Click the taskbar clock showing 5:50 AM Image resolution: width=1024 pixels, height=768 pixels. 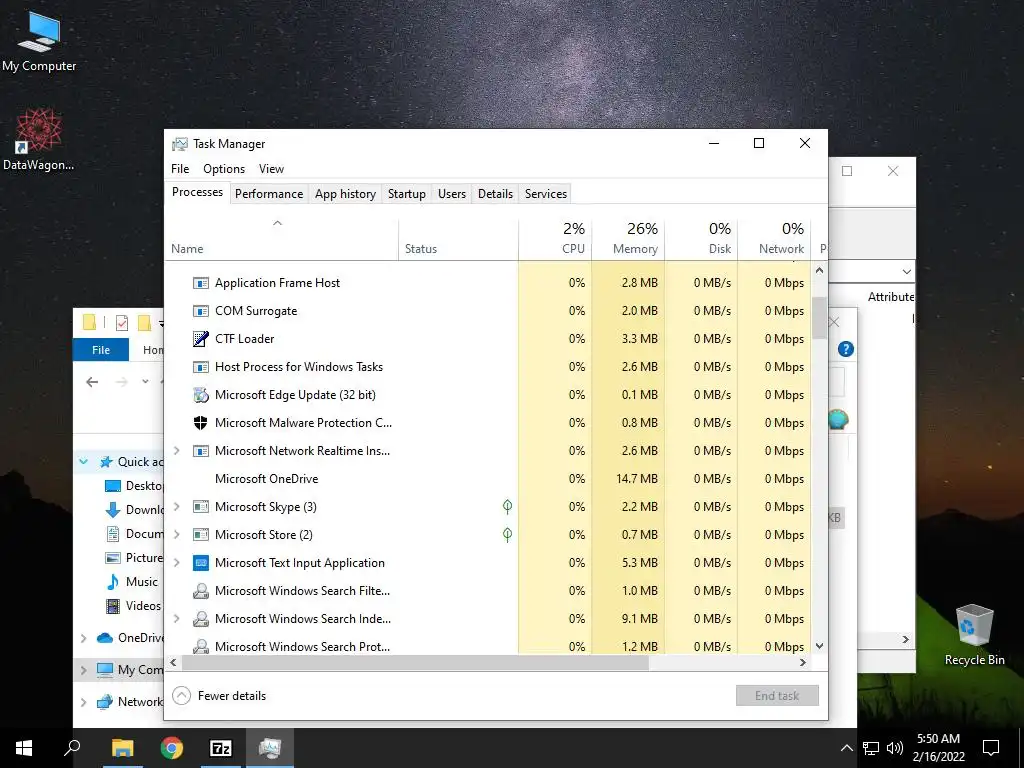pyautogui.click(x=938, y=748)
